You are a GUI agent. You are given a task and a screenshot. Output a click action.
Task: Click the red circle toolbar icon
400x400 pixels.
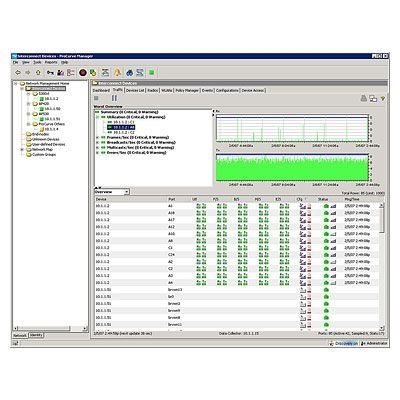(x=83, y=72)
